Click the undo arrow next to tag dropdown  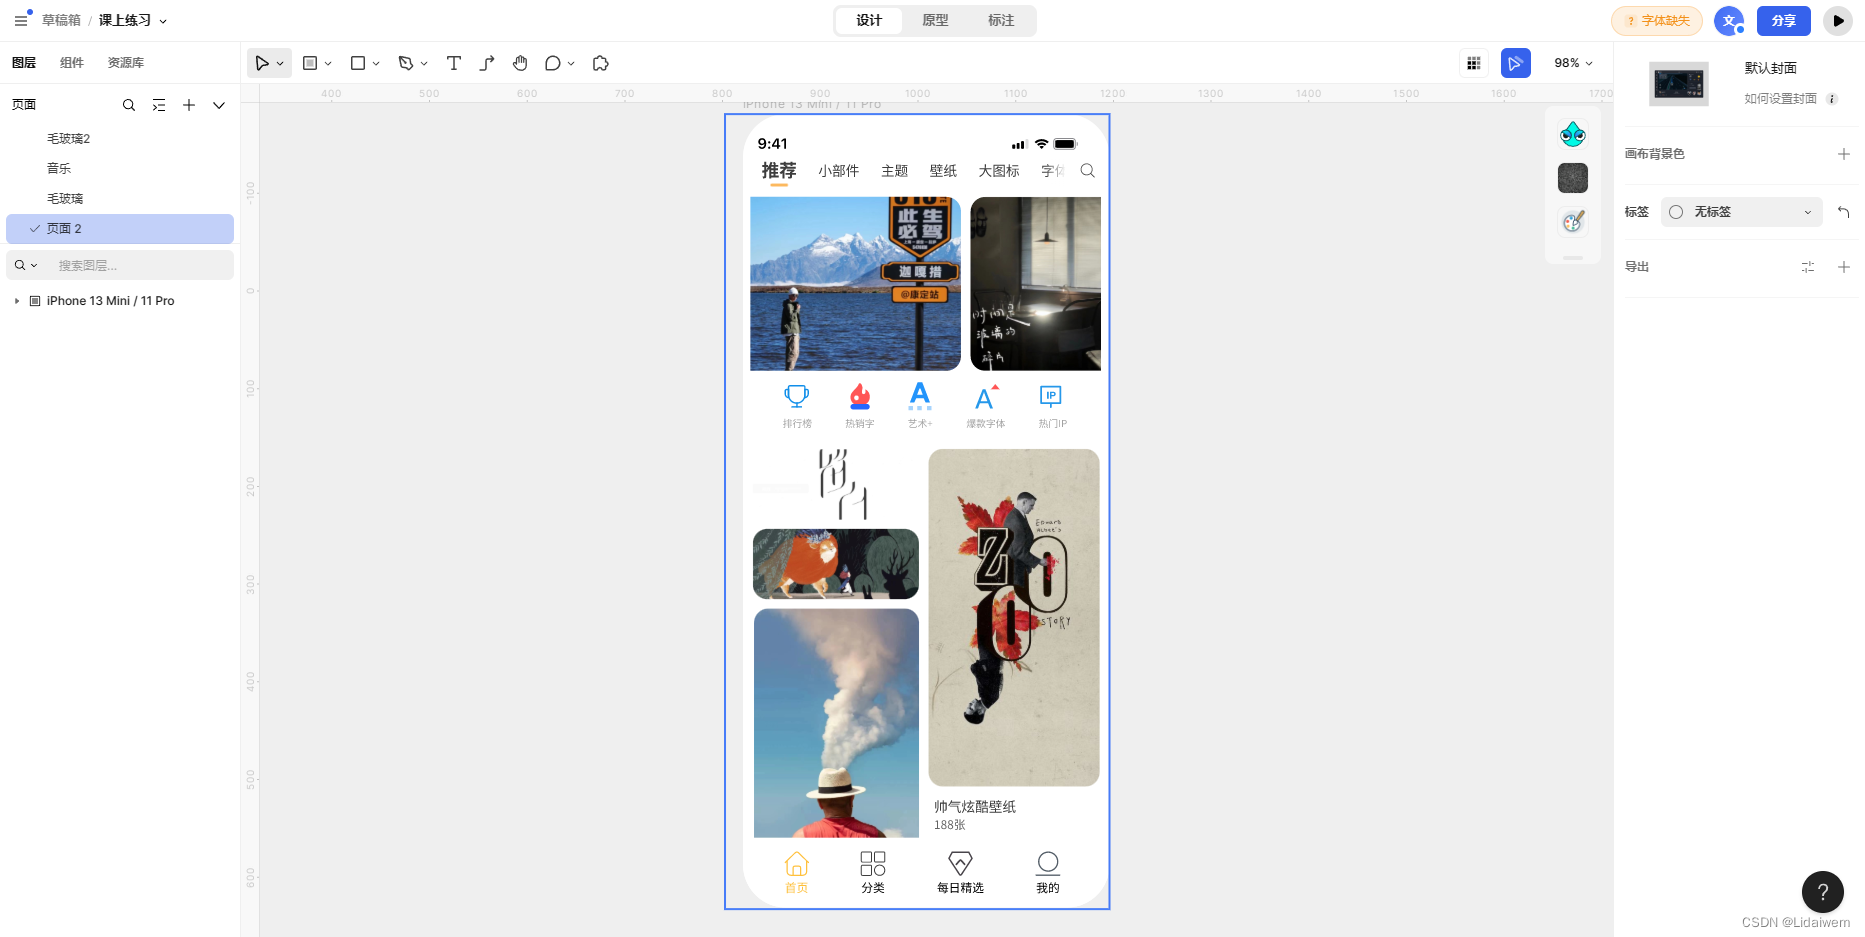[x=1844, y=212]
